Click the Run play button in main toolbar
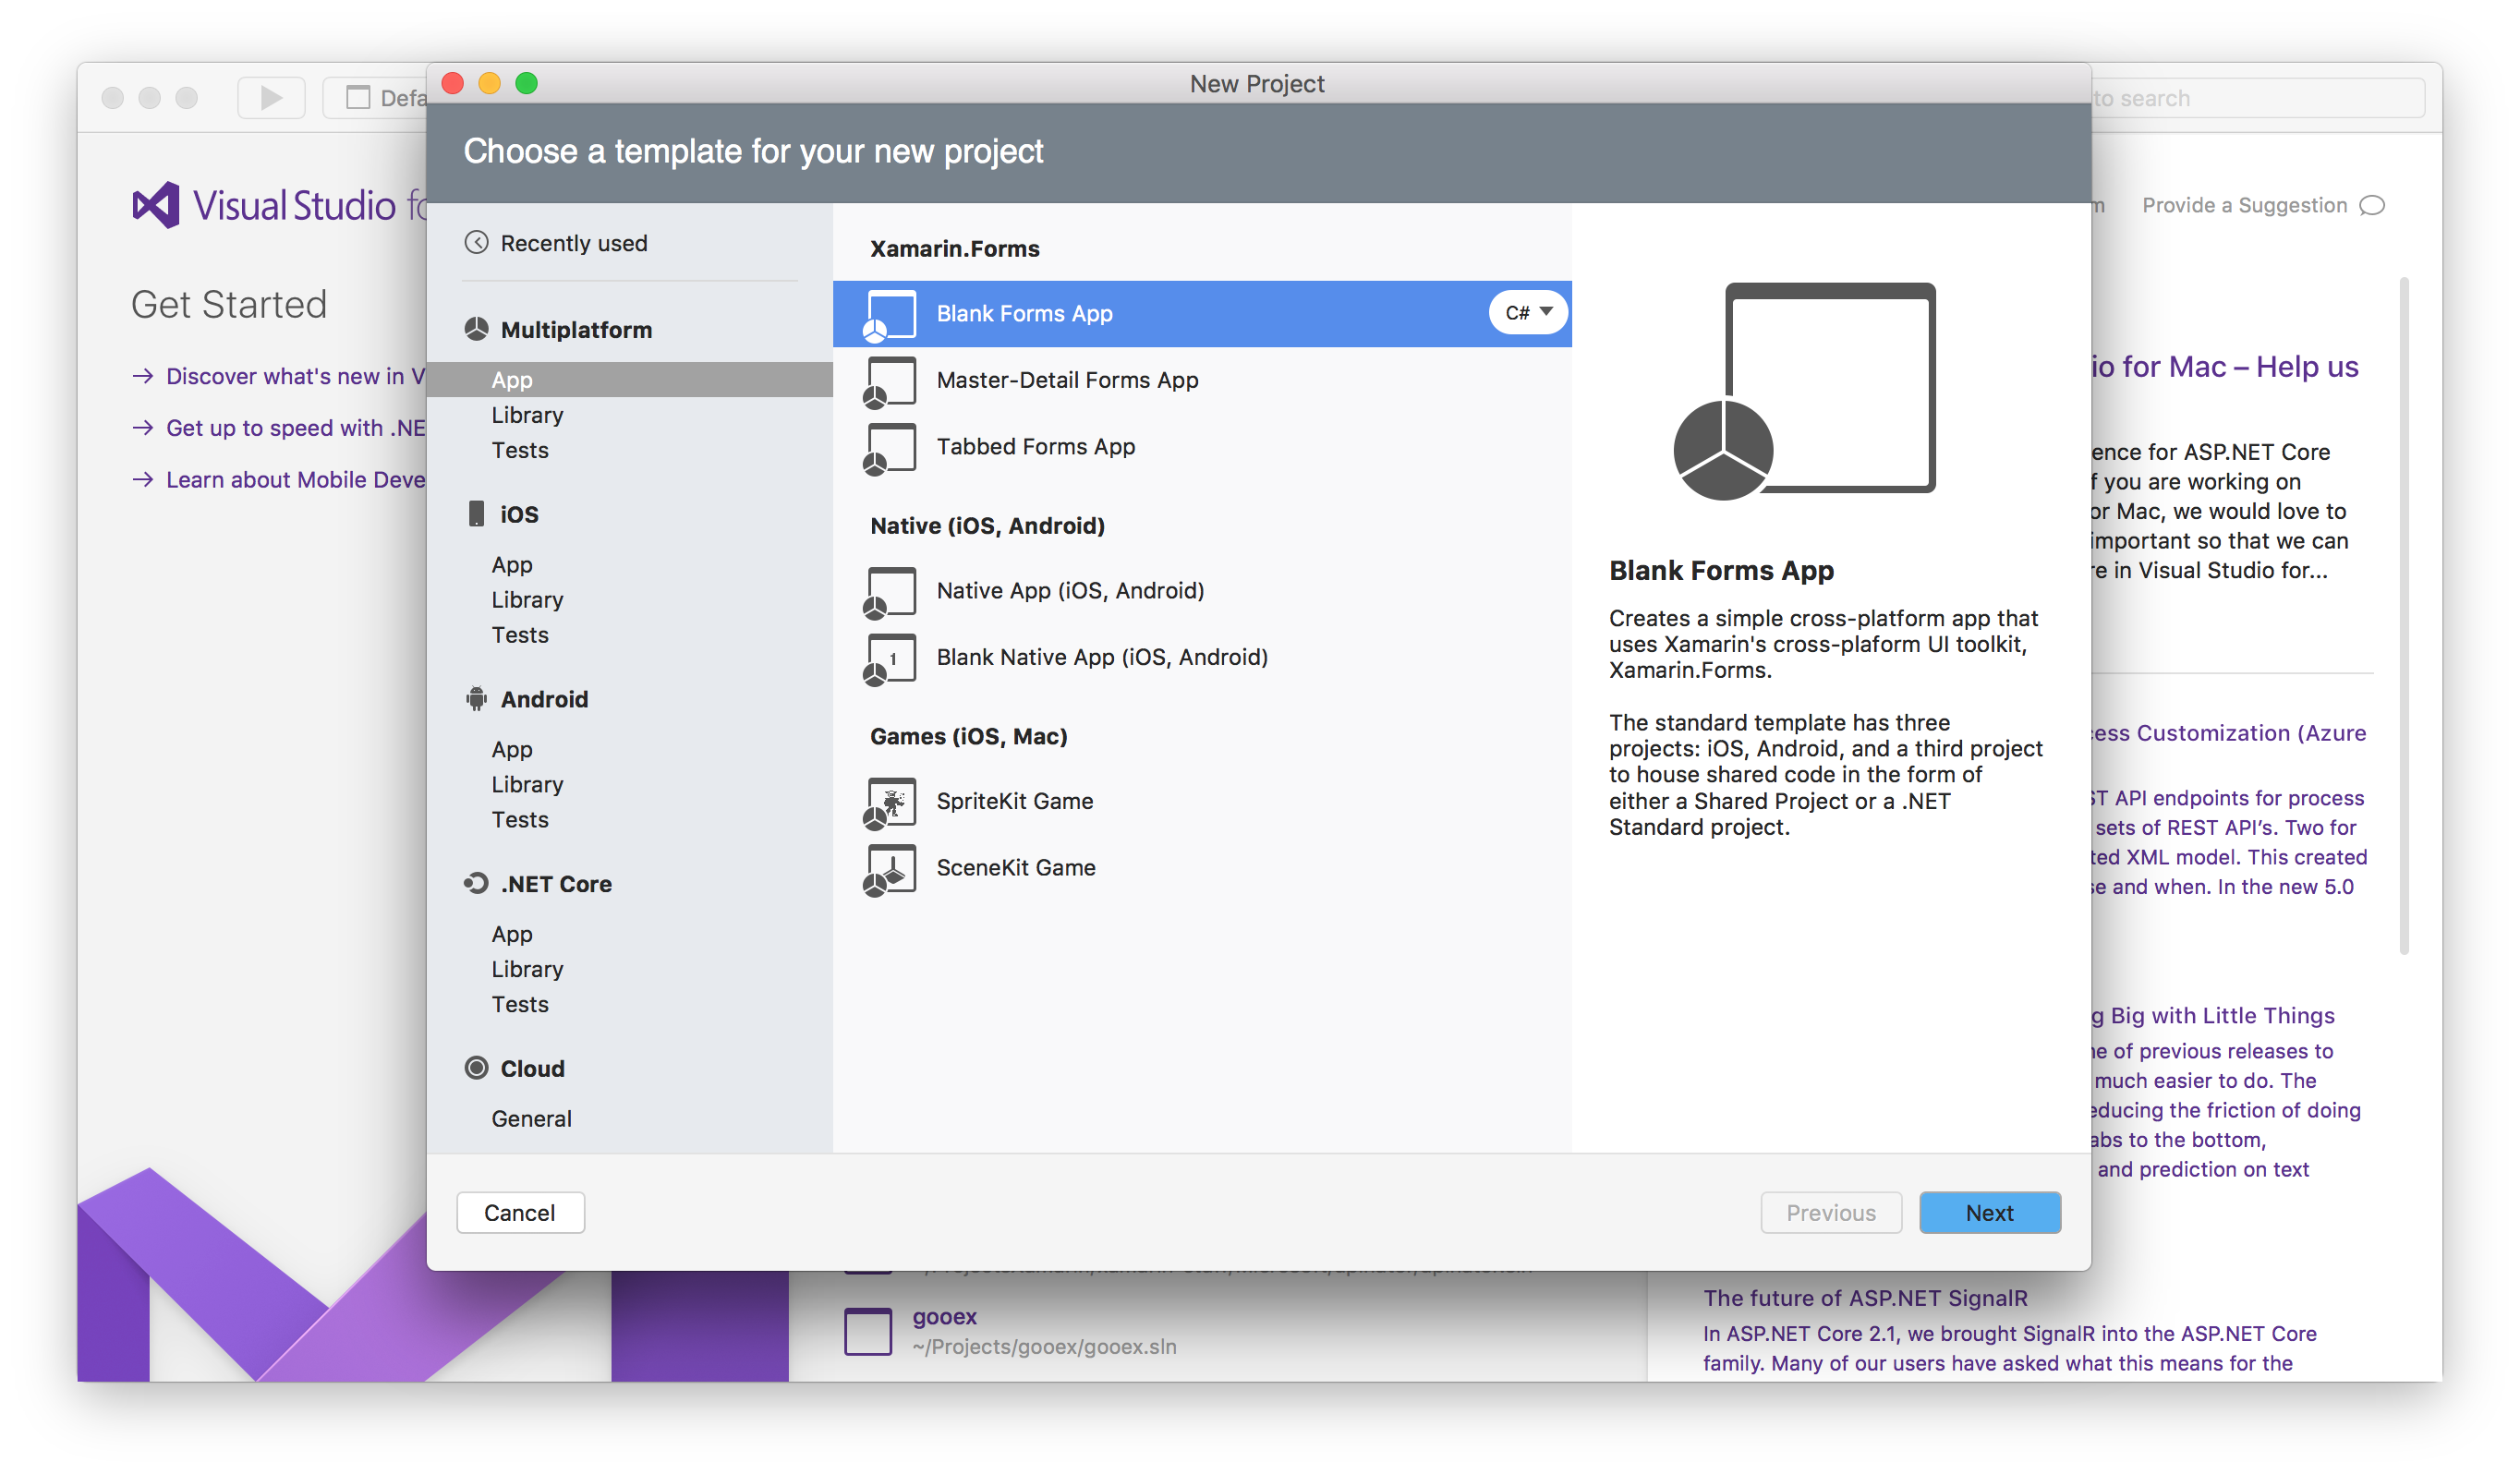2520x1474 pixels. coord(271,97)
